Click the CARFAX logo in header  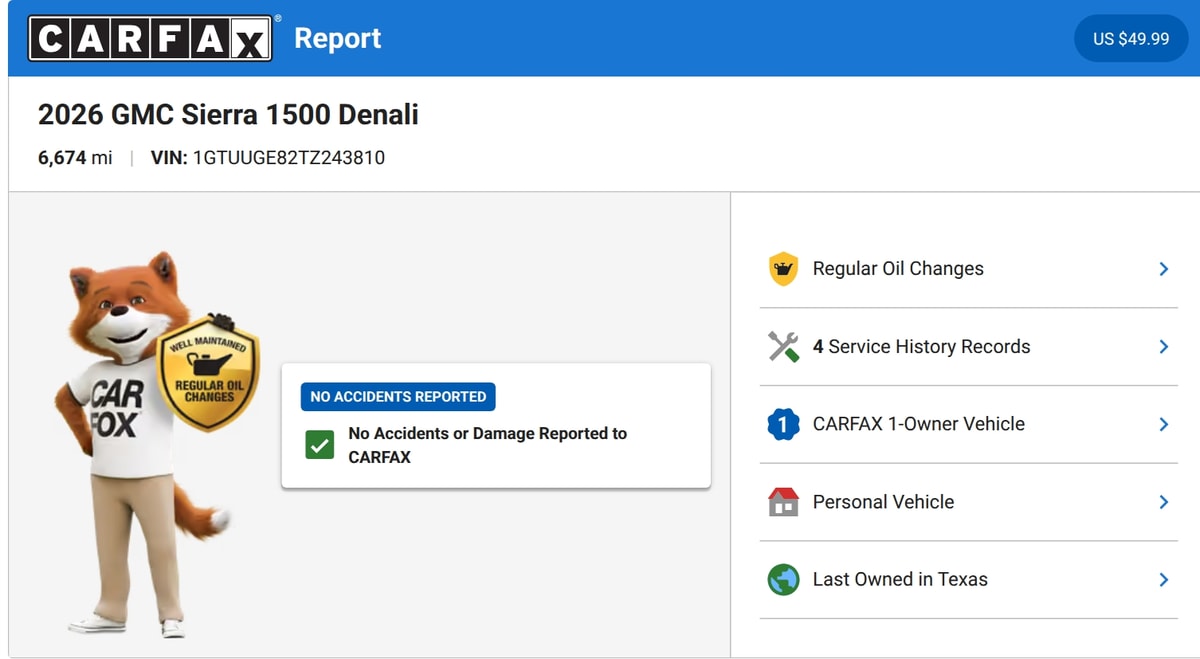pyautogui.click(x=150, y=38)
